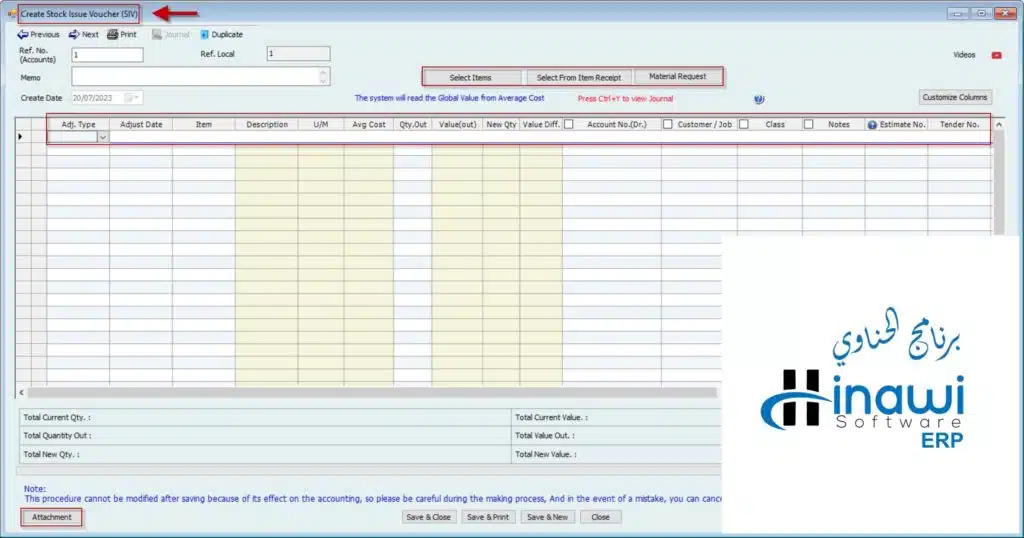
Task: Click the blue help icon near Customize Columns
Action: tap(759, 99)
